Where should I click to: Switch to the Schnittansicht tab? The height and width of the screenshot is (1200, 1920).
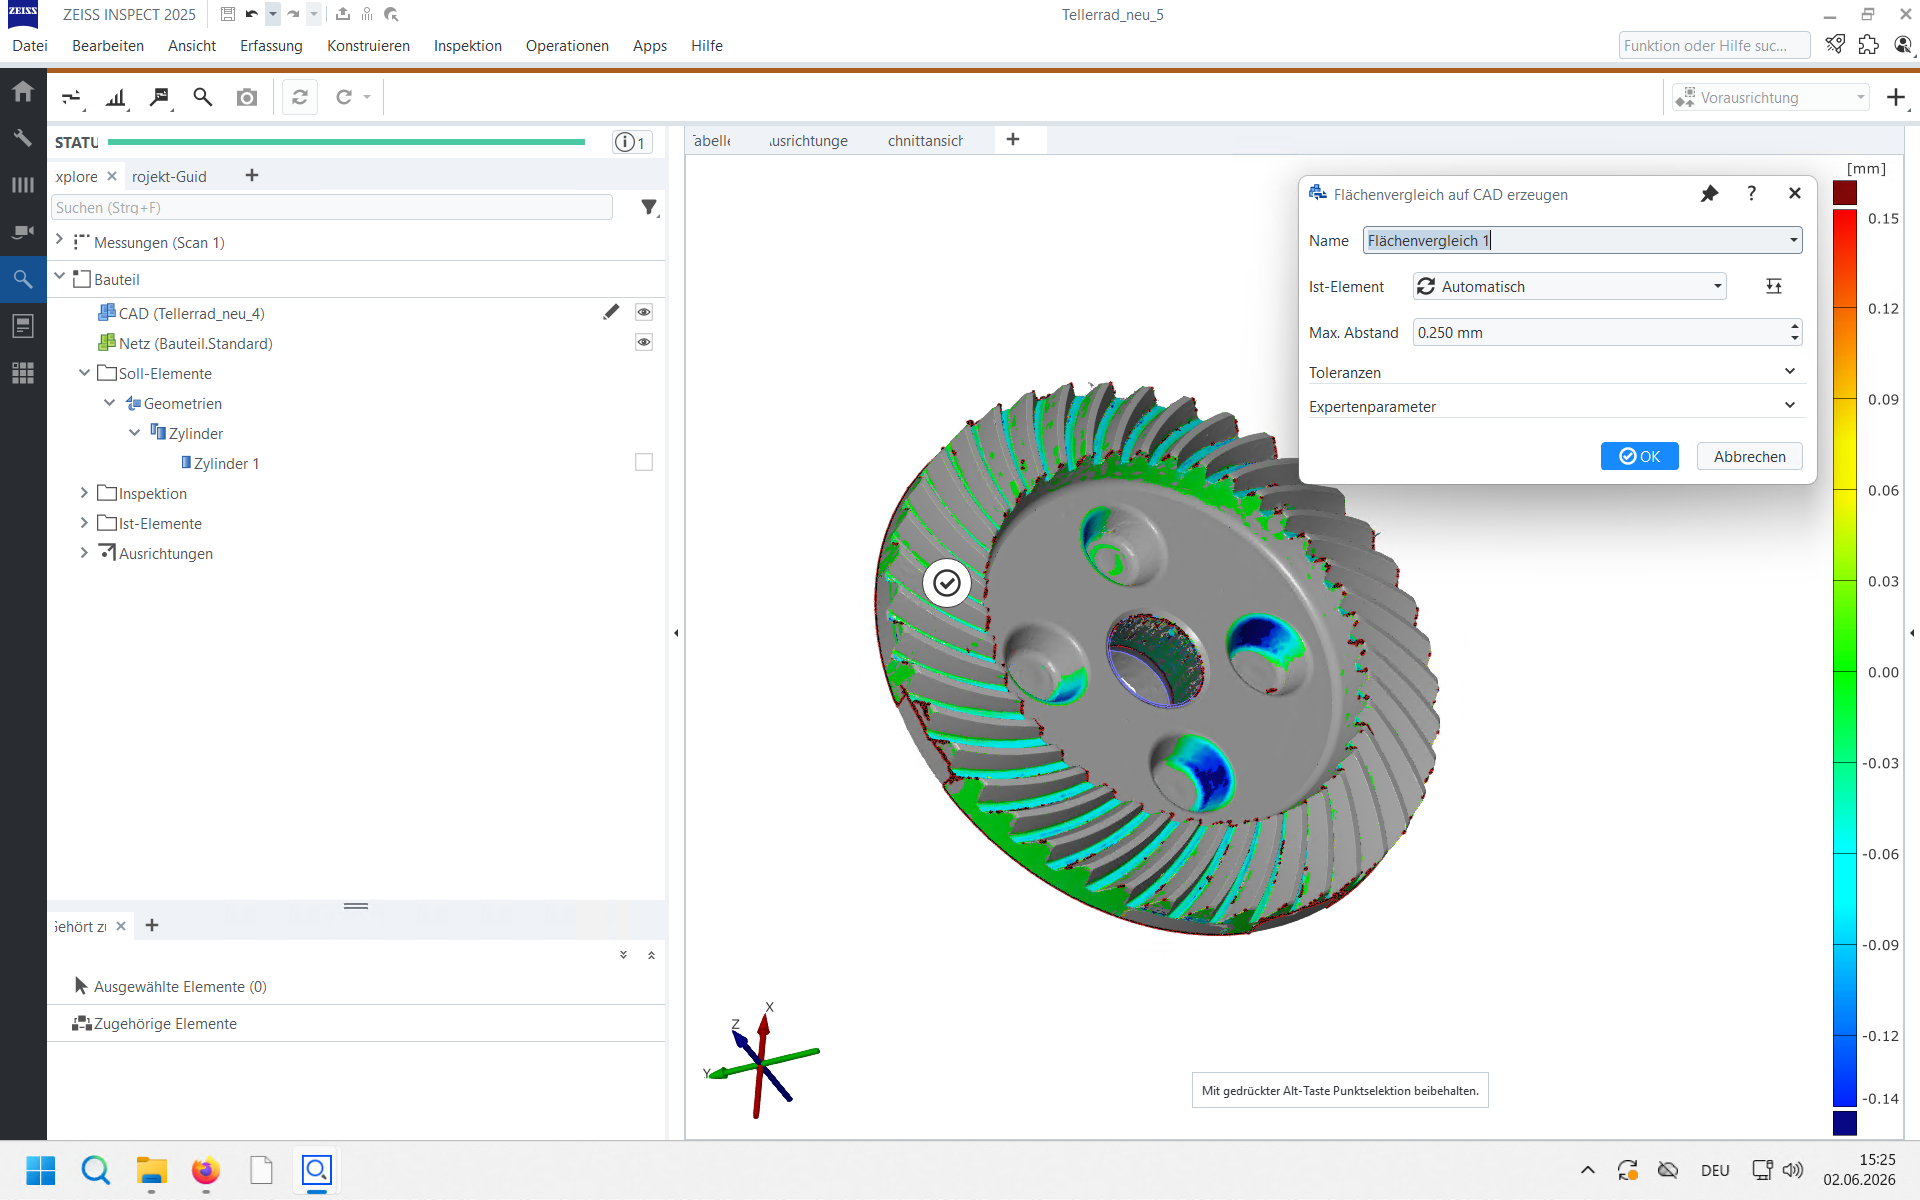[x=925, y=141]
